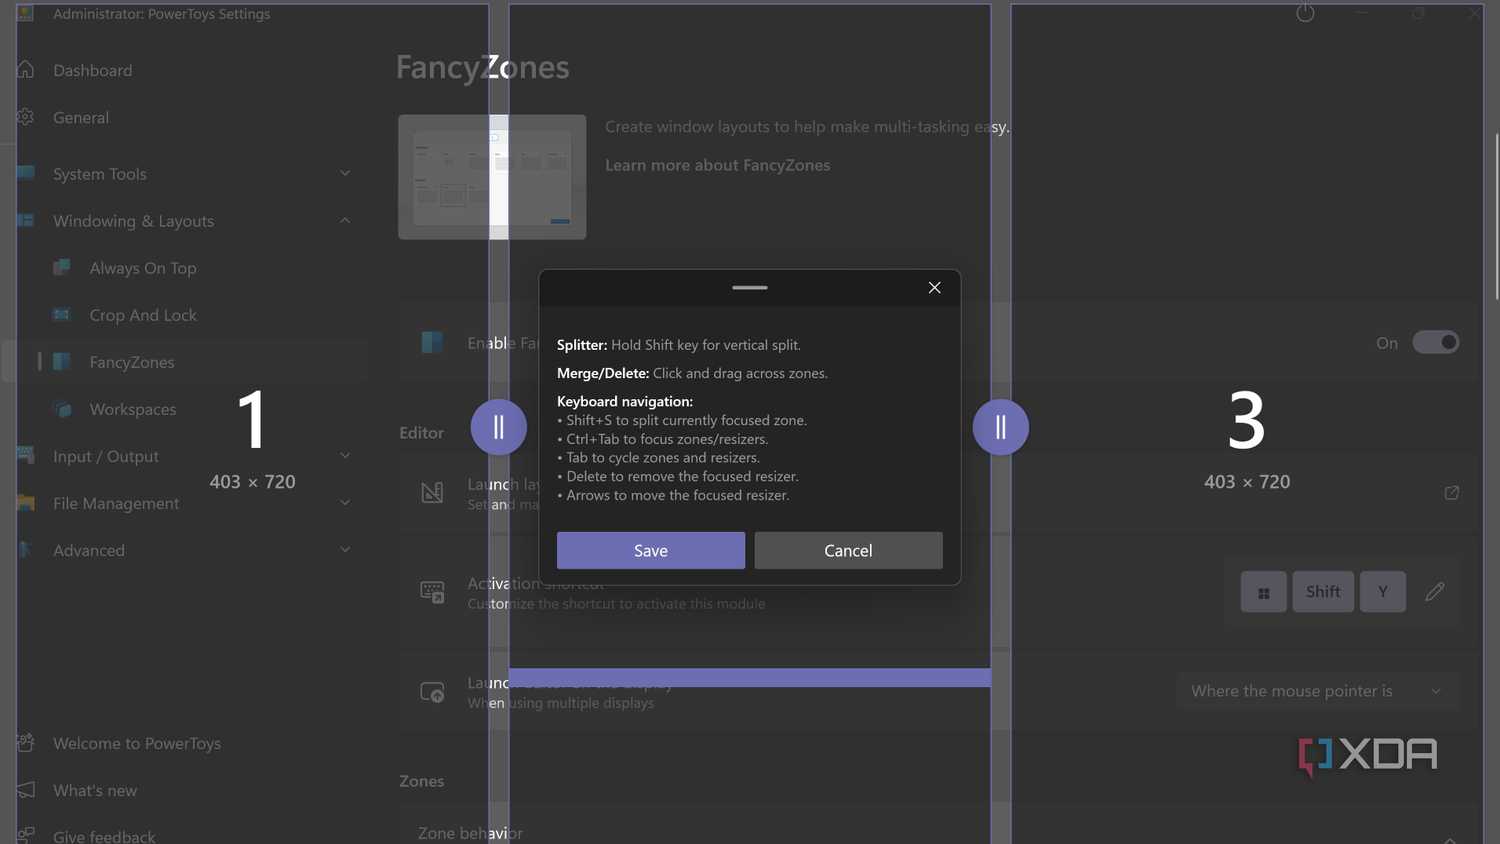The image size is (1500, 844).
Task: Grab the drag handle atop the editor dialog
Action: point(750,288)
